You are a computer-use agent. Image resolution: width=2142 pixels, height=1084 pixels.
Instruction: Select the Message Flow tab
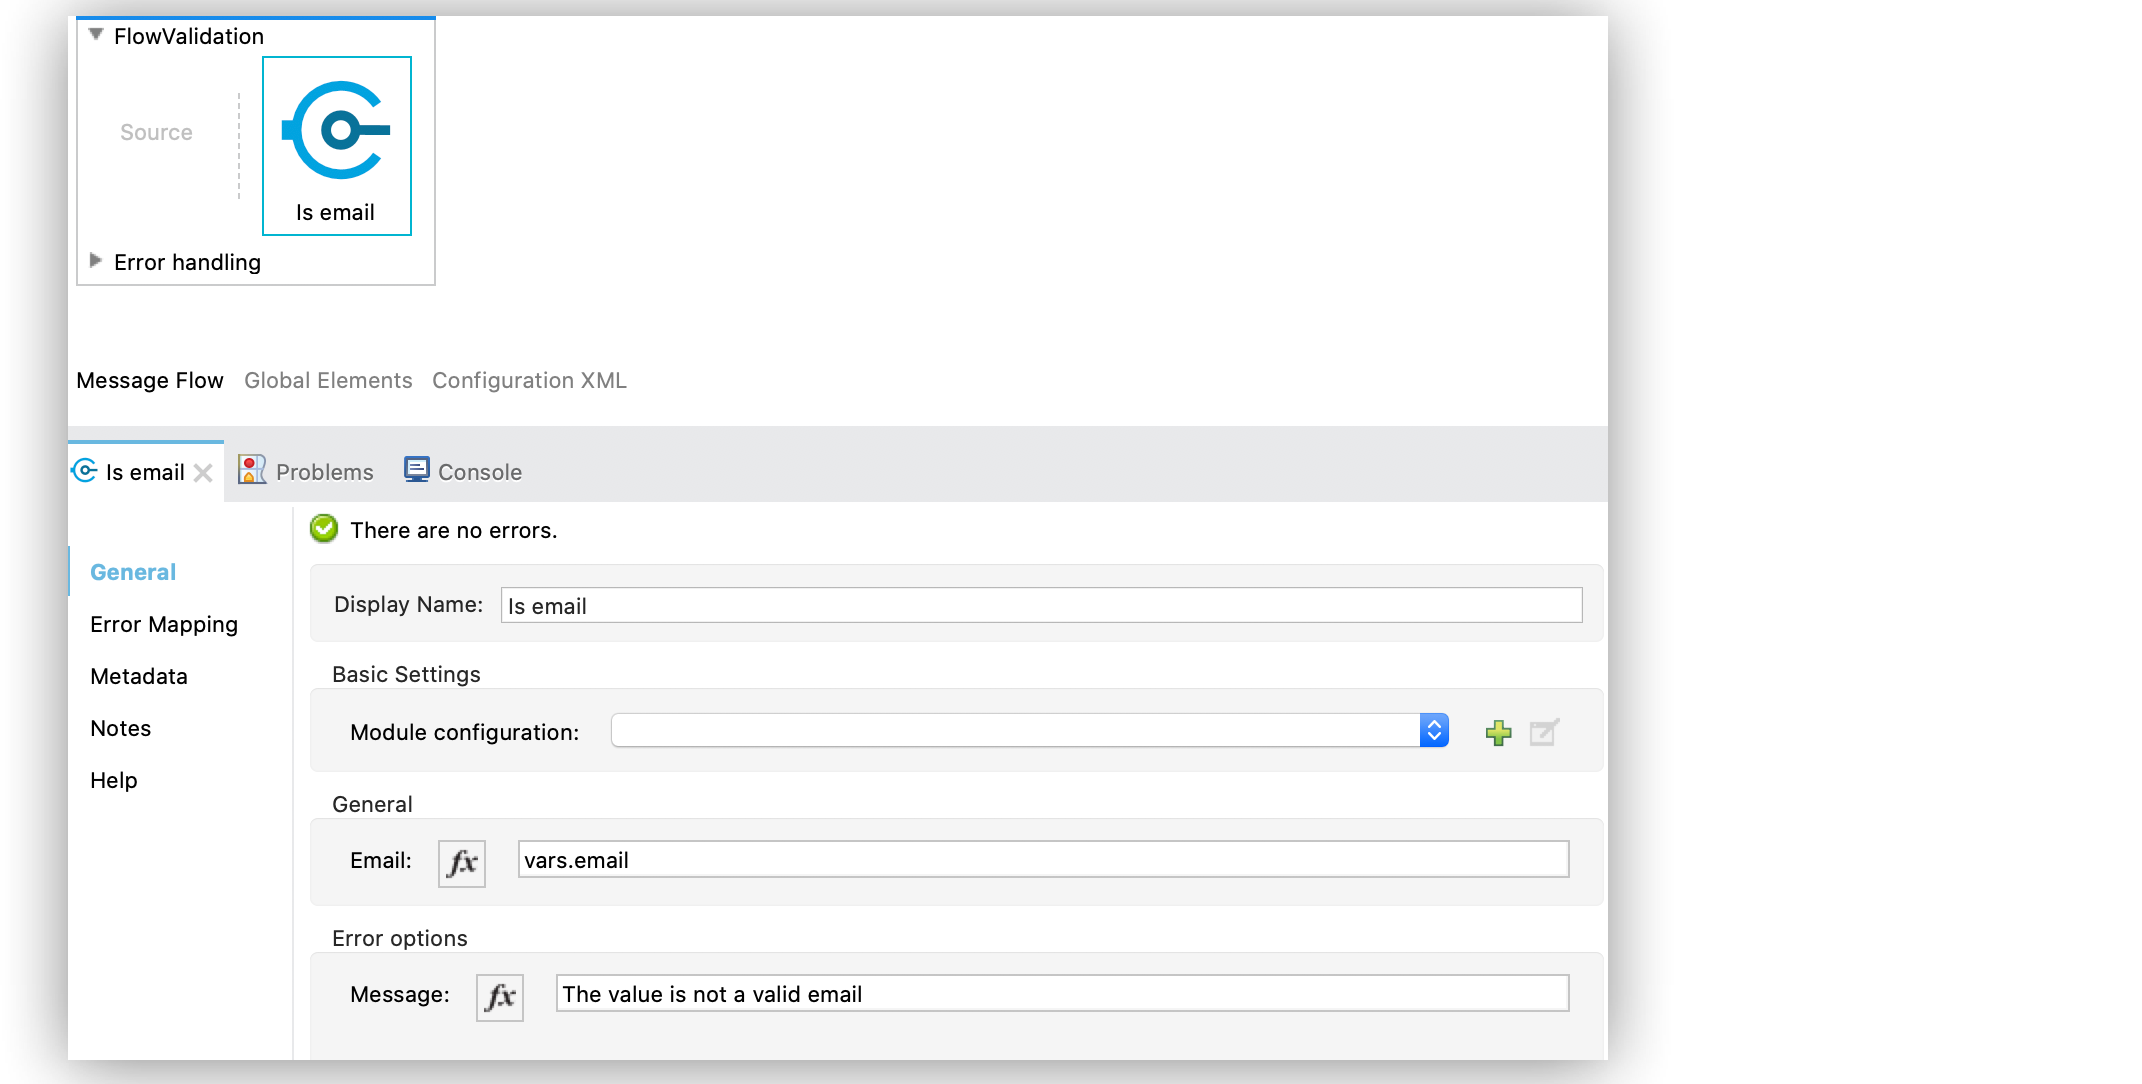pos(149,380)
